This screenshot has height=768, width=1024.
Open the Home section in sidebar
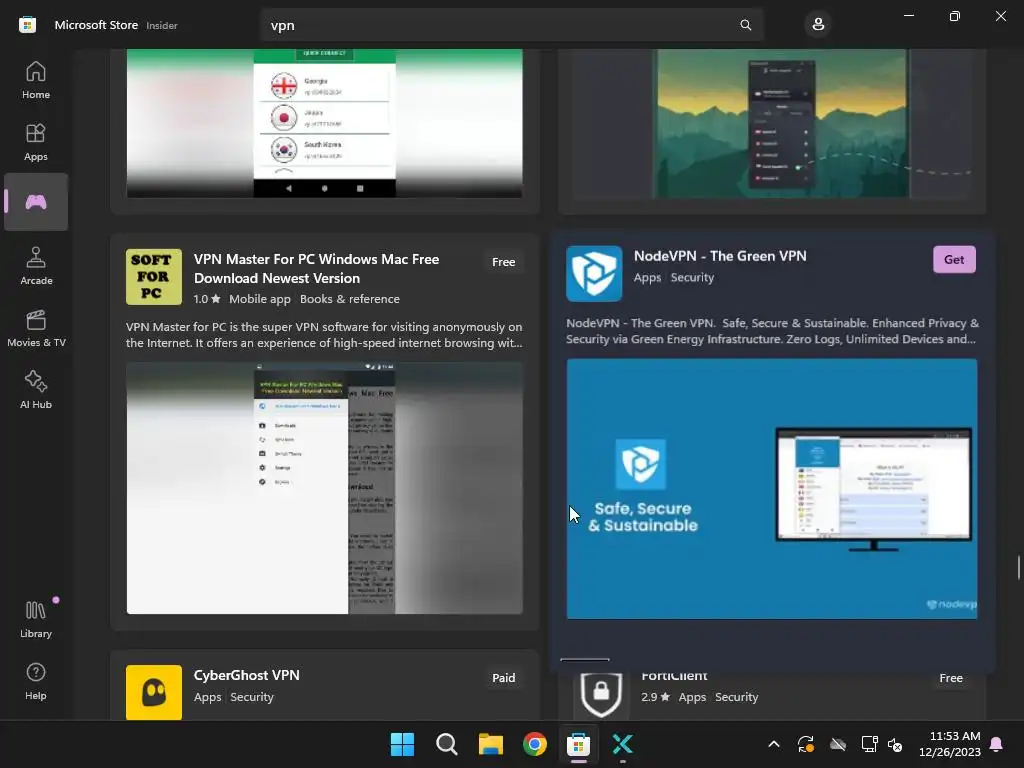pyautogui.click(x=36, y=80)
